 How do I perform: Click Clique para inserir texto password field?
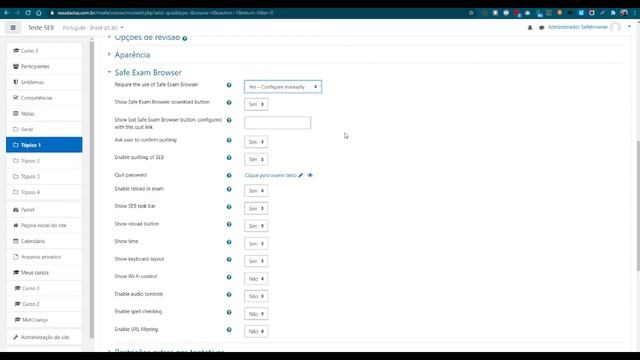coord(271,175)
